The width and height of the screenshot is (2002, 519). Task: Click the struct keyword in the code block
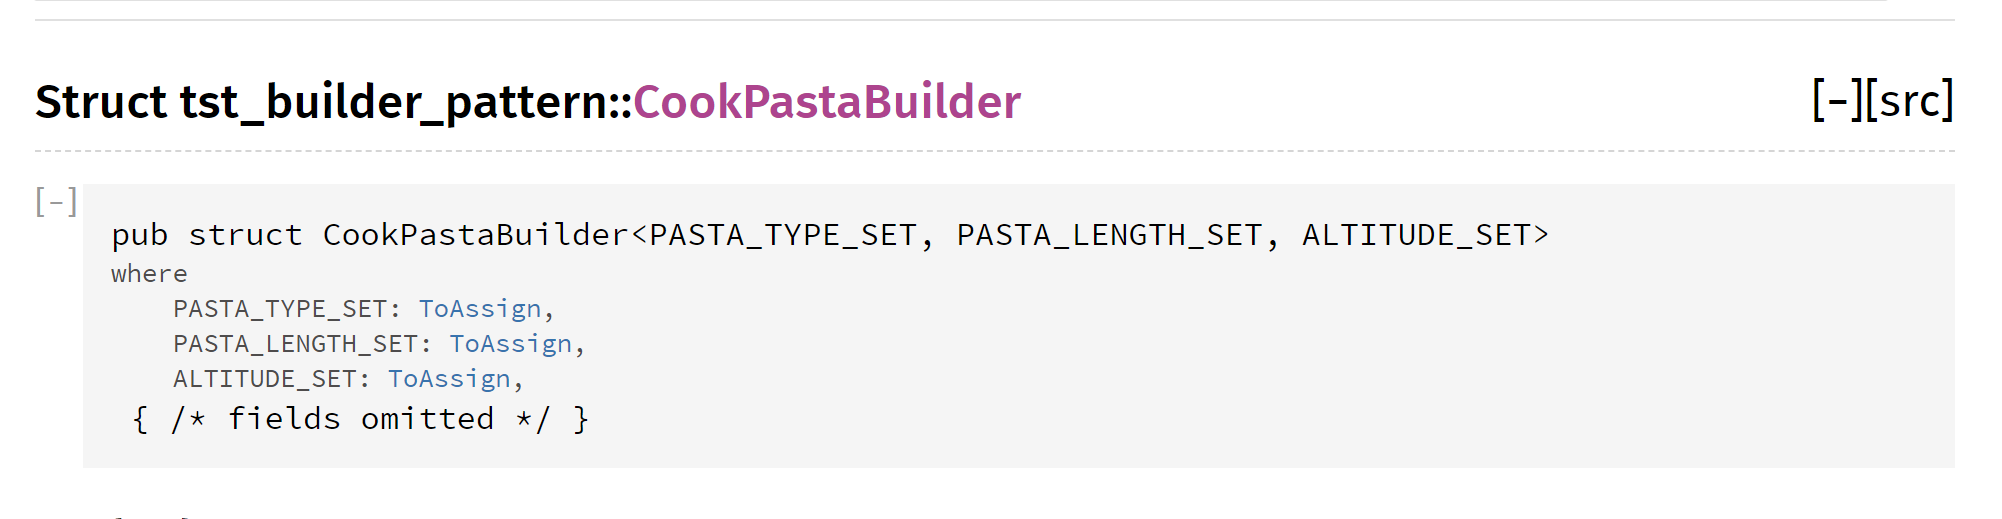click(245, 235)
